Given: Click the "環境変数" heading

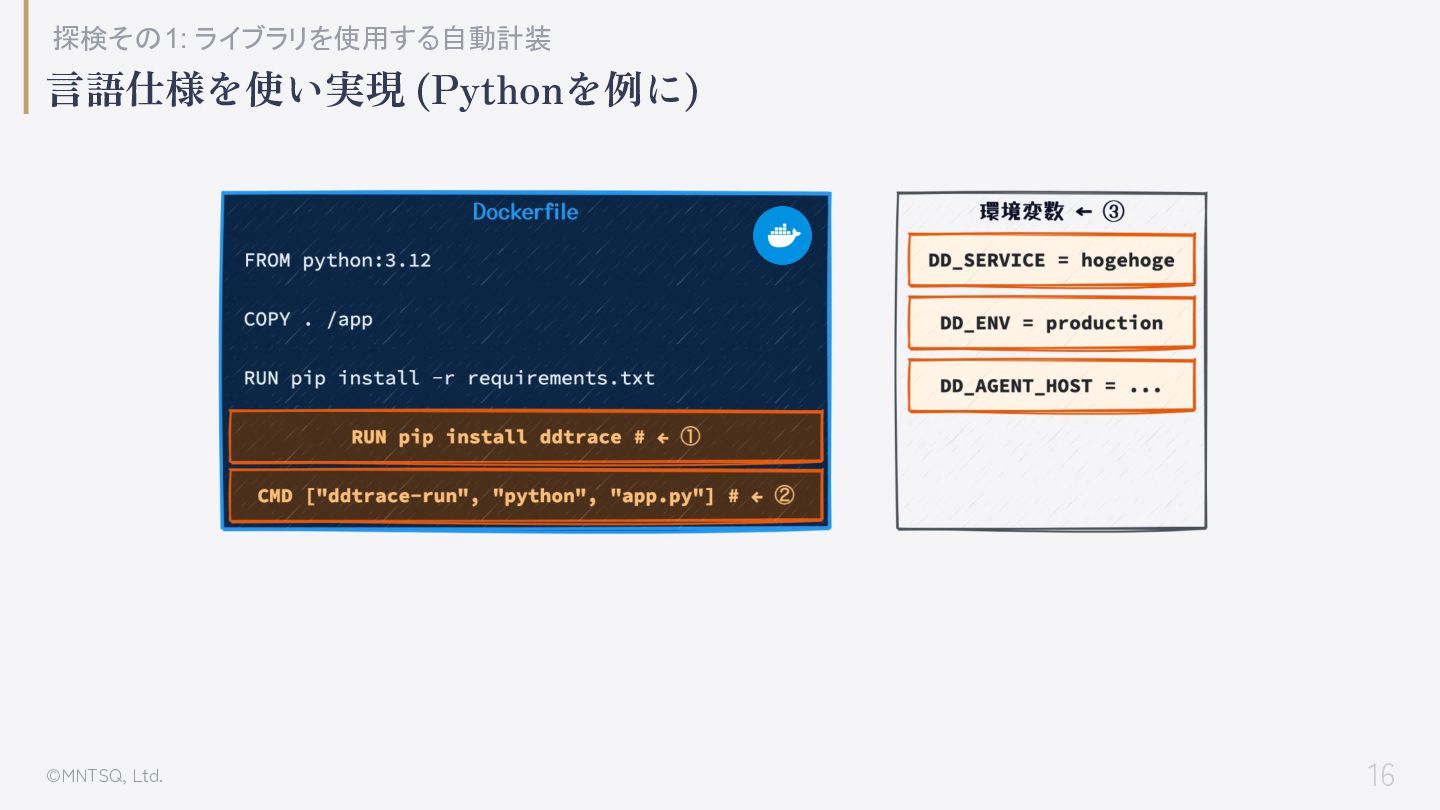Looking at the screenshot, I should (x=1021, y=211).
